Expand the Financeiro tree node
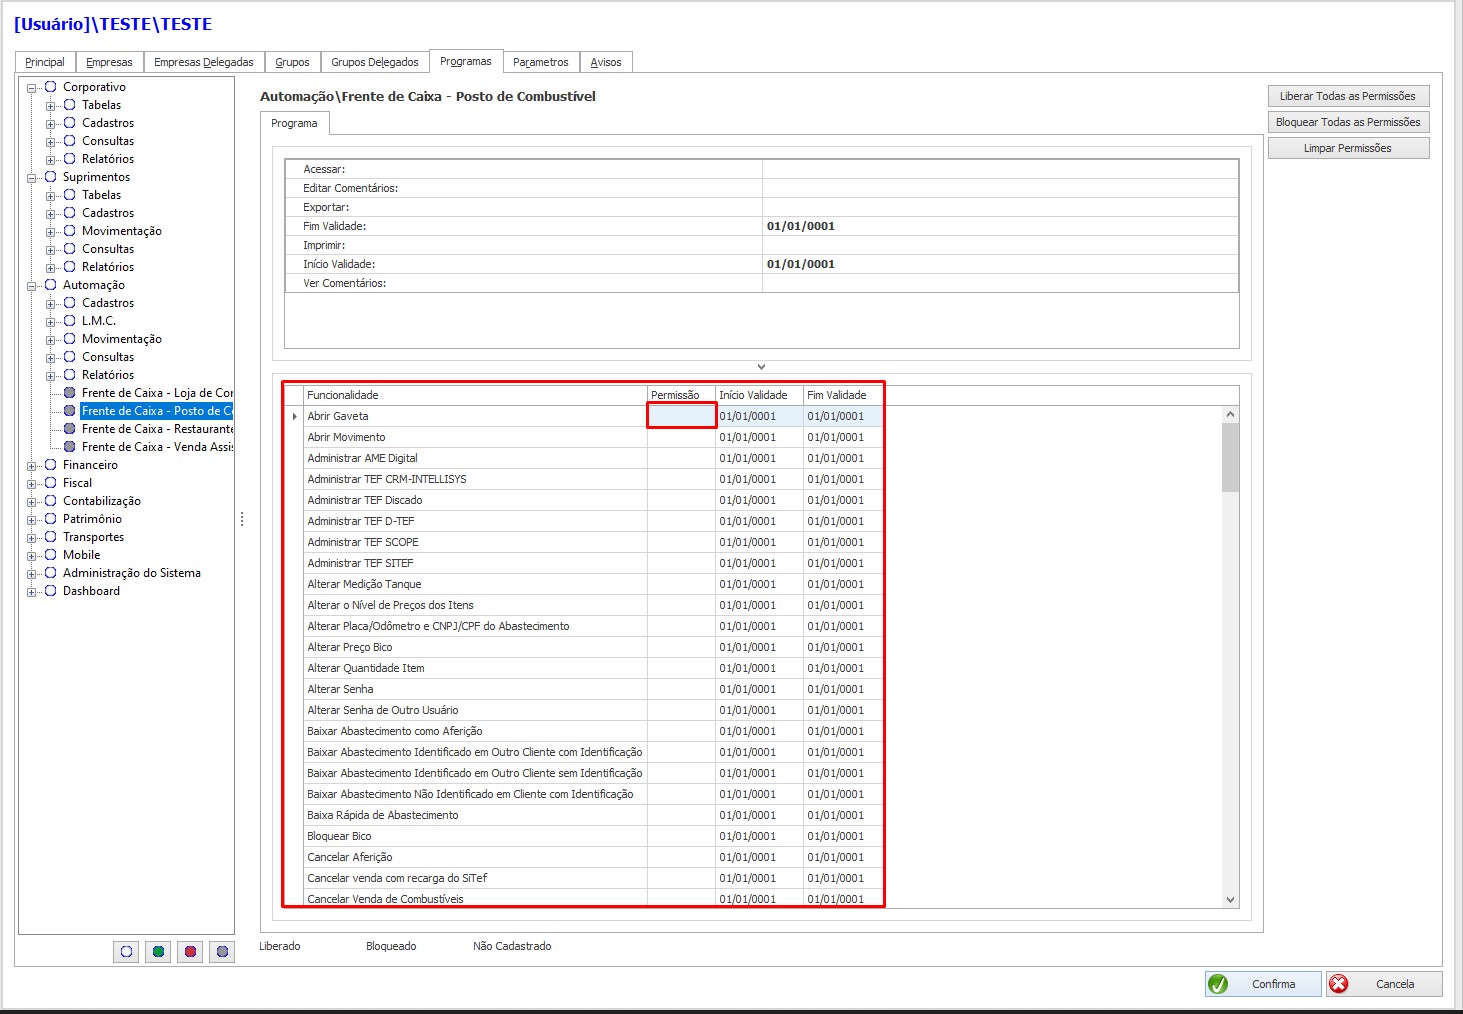The width and height of the screenshot is (1463, 1014). [x=32, y=466]
